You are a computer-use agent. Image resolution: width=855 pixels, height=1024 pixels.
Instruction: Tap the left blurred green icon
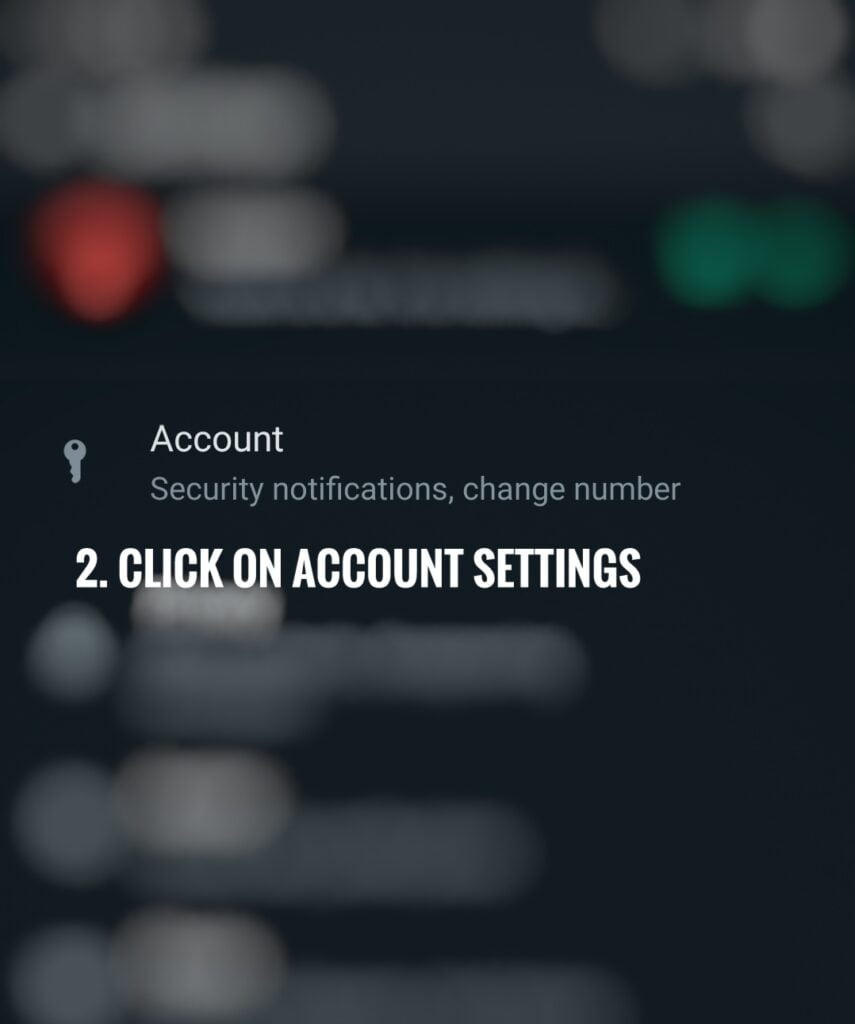[707, 251]
